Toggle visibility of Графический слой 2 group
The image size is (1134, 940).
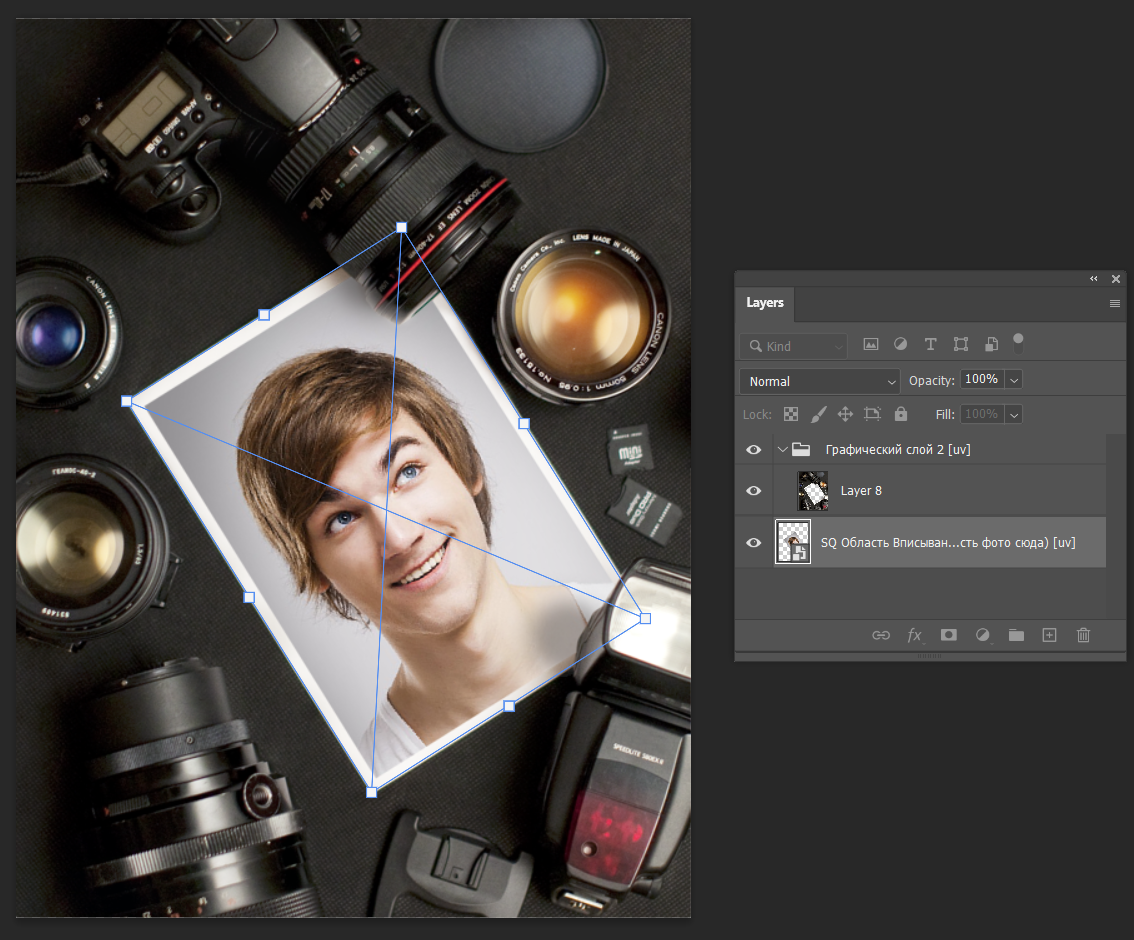754,450
